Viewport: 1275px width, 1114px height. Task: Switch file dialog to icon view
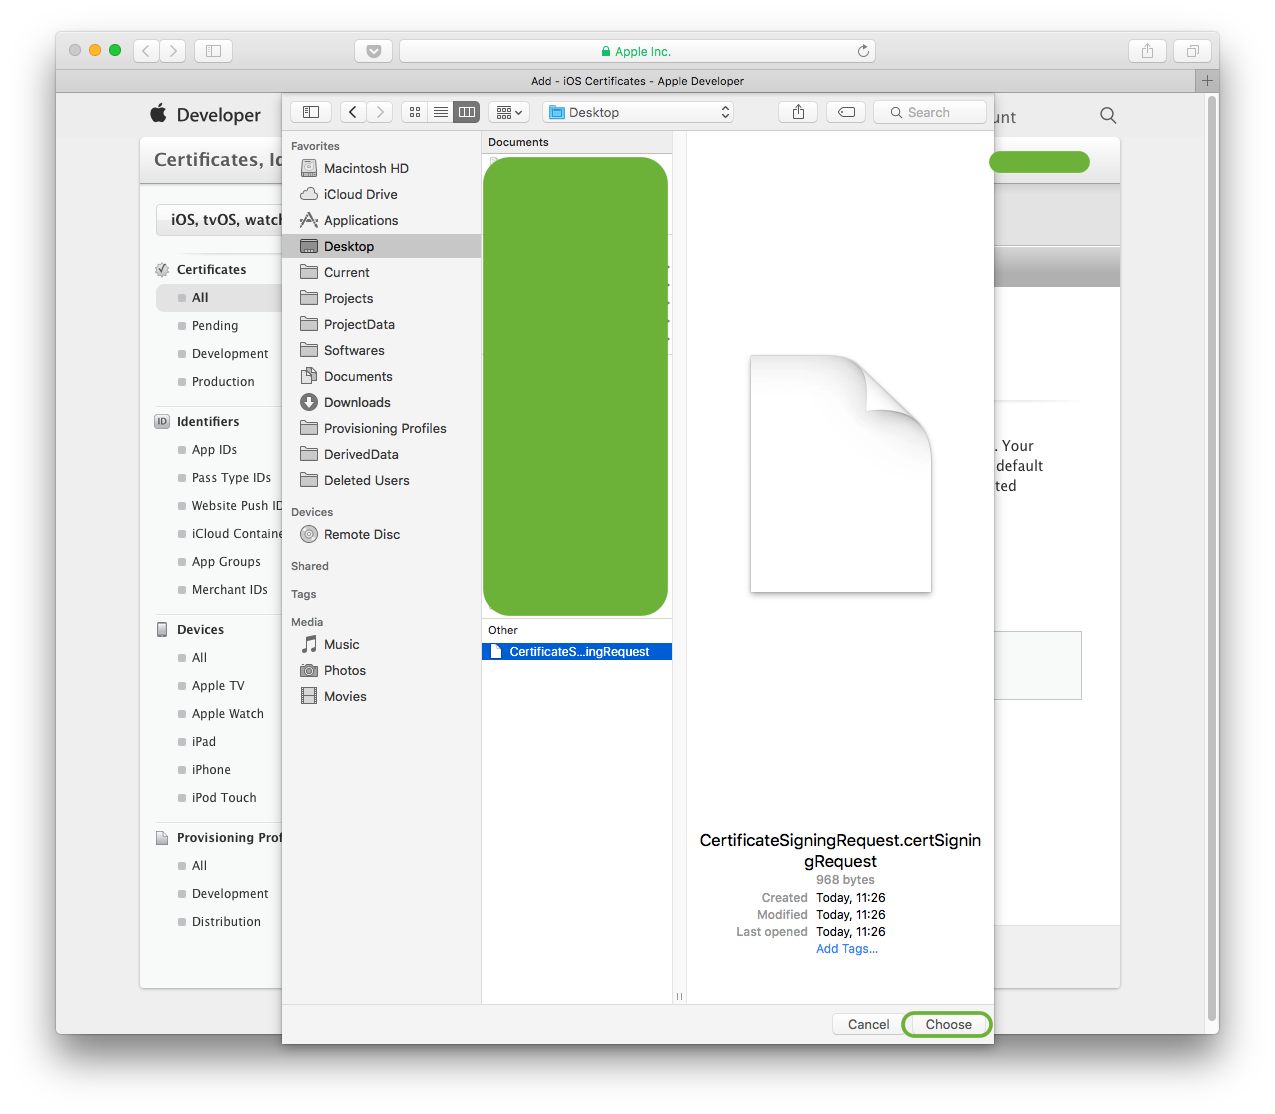point(415,112)
